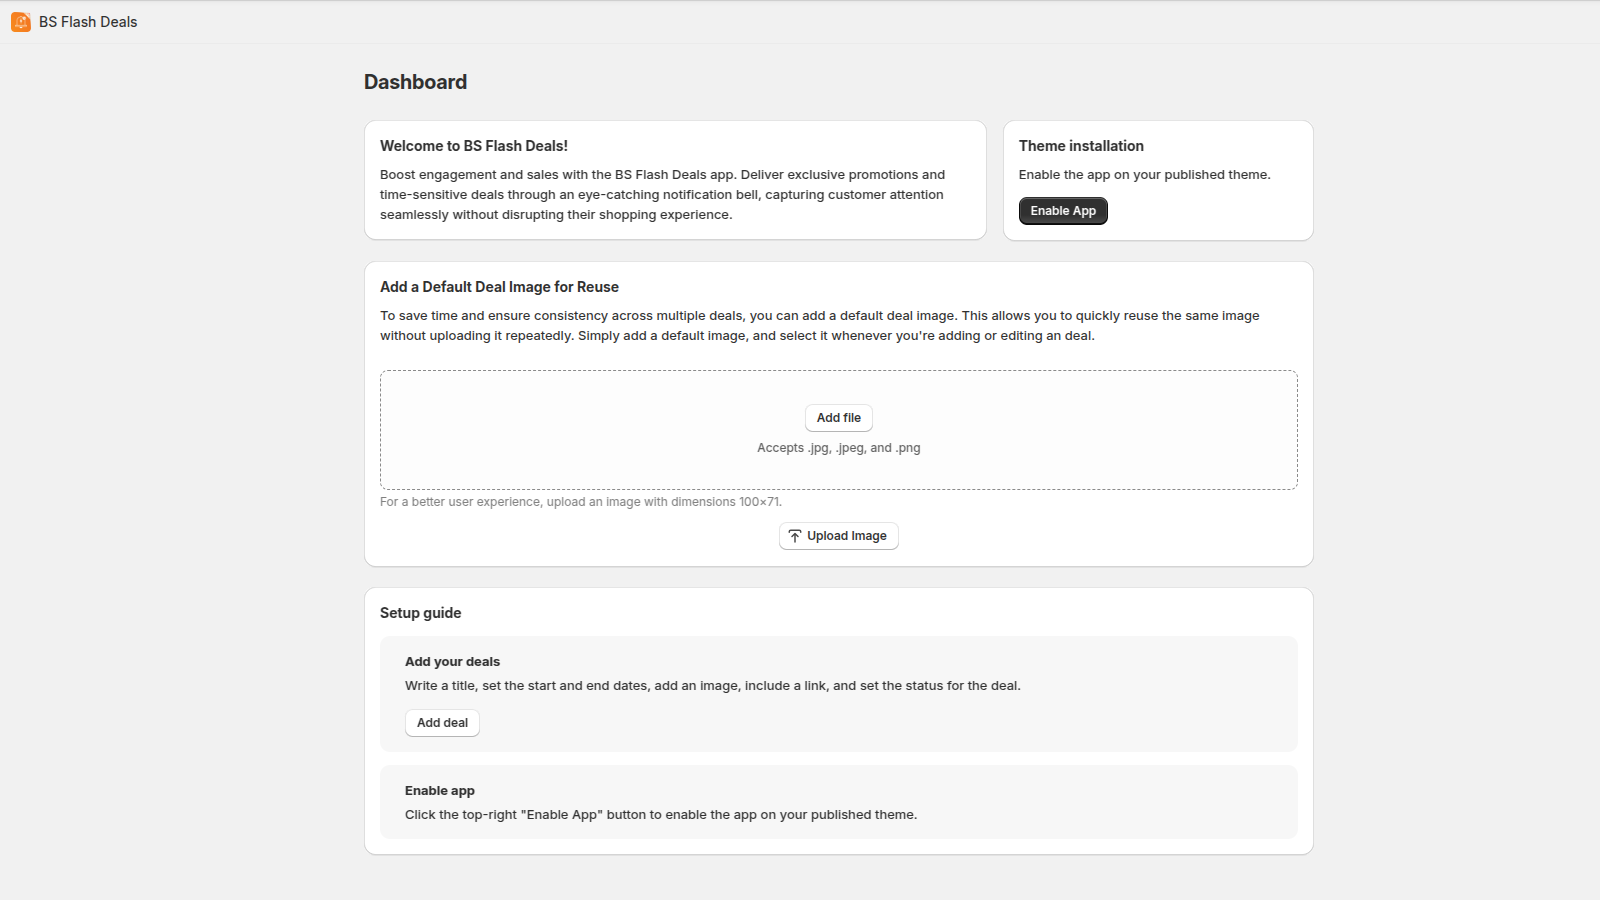
Task: Select the Dashboard heading
Action: click(415, 82)
